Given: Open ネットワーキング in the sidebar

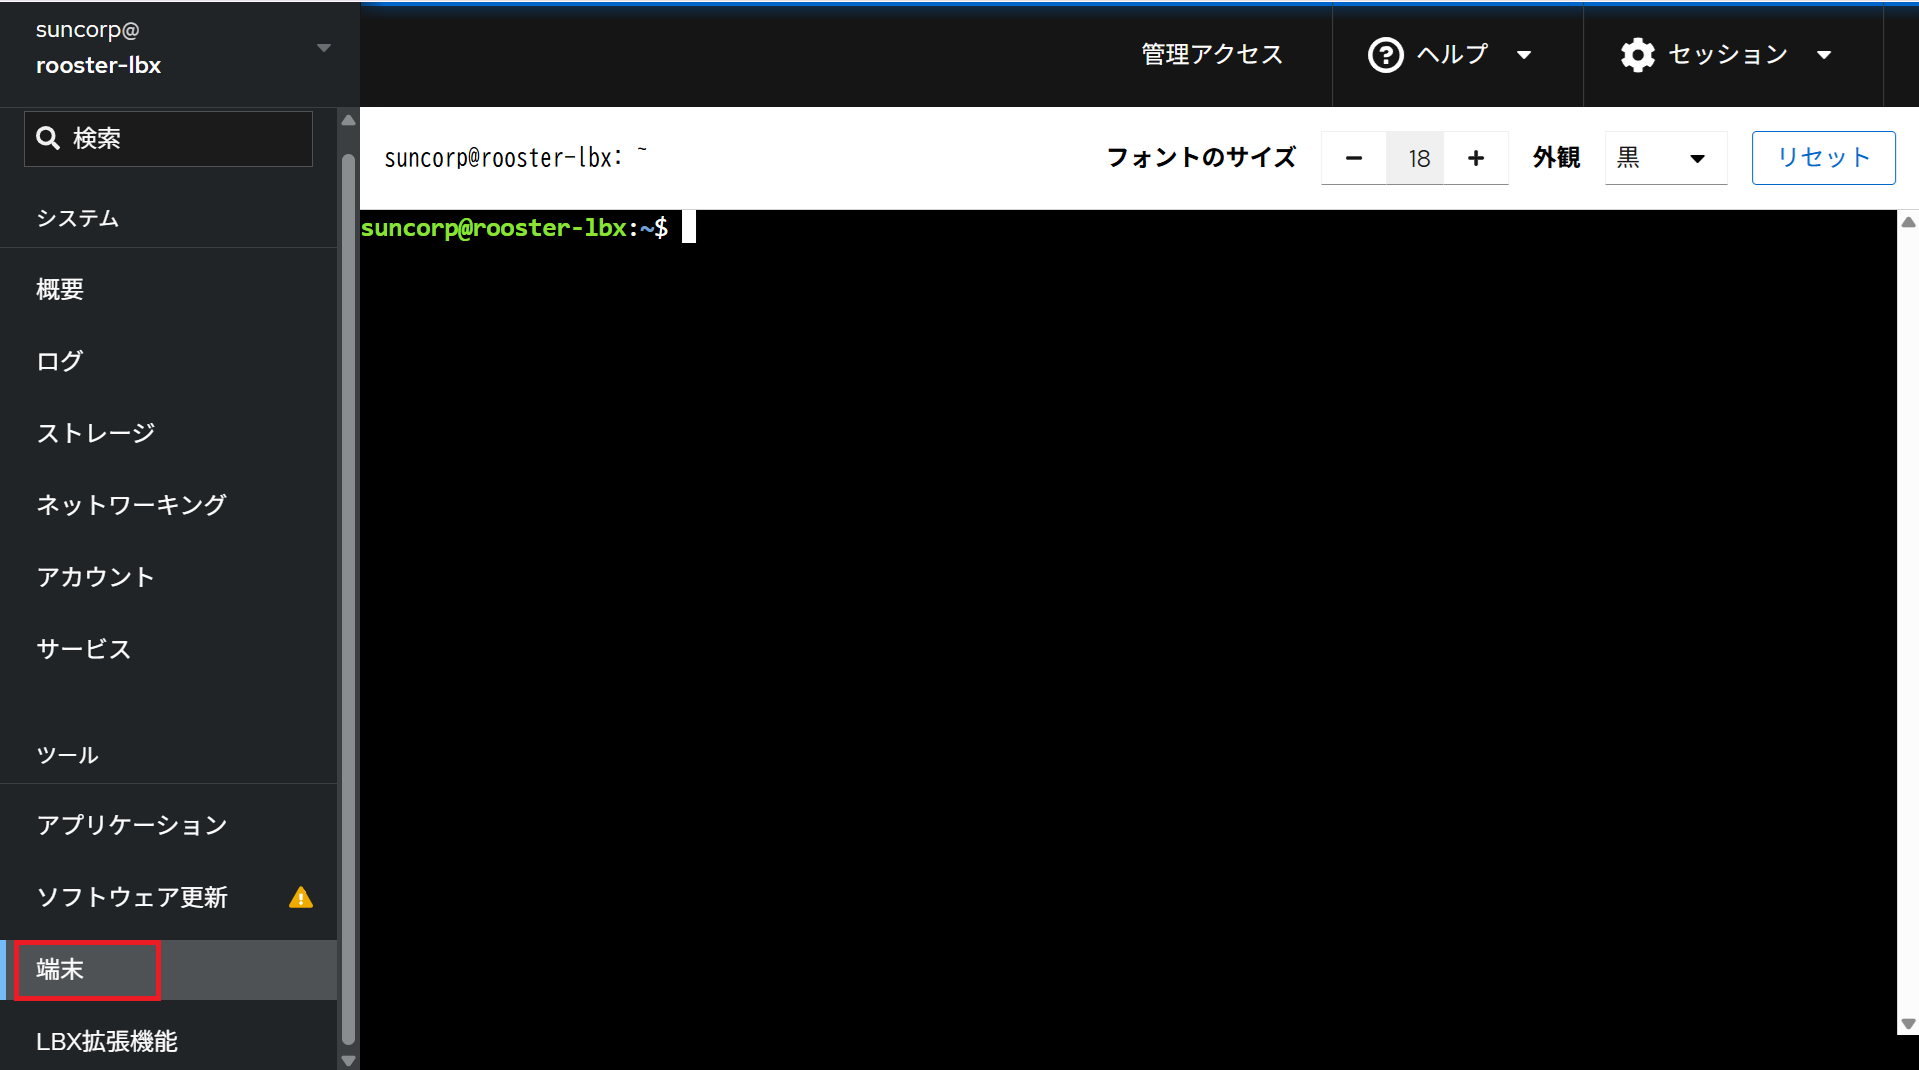Looking at the screenshot, I should click(131, 505).
